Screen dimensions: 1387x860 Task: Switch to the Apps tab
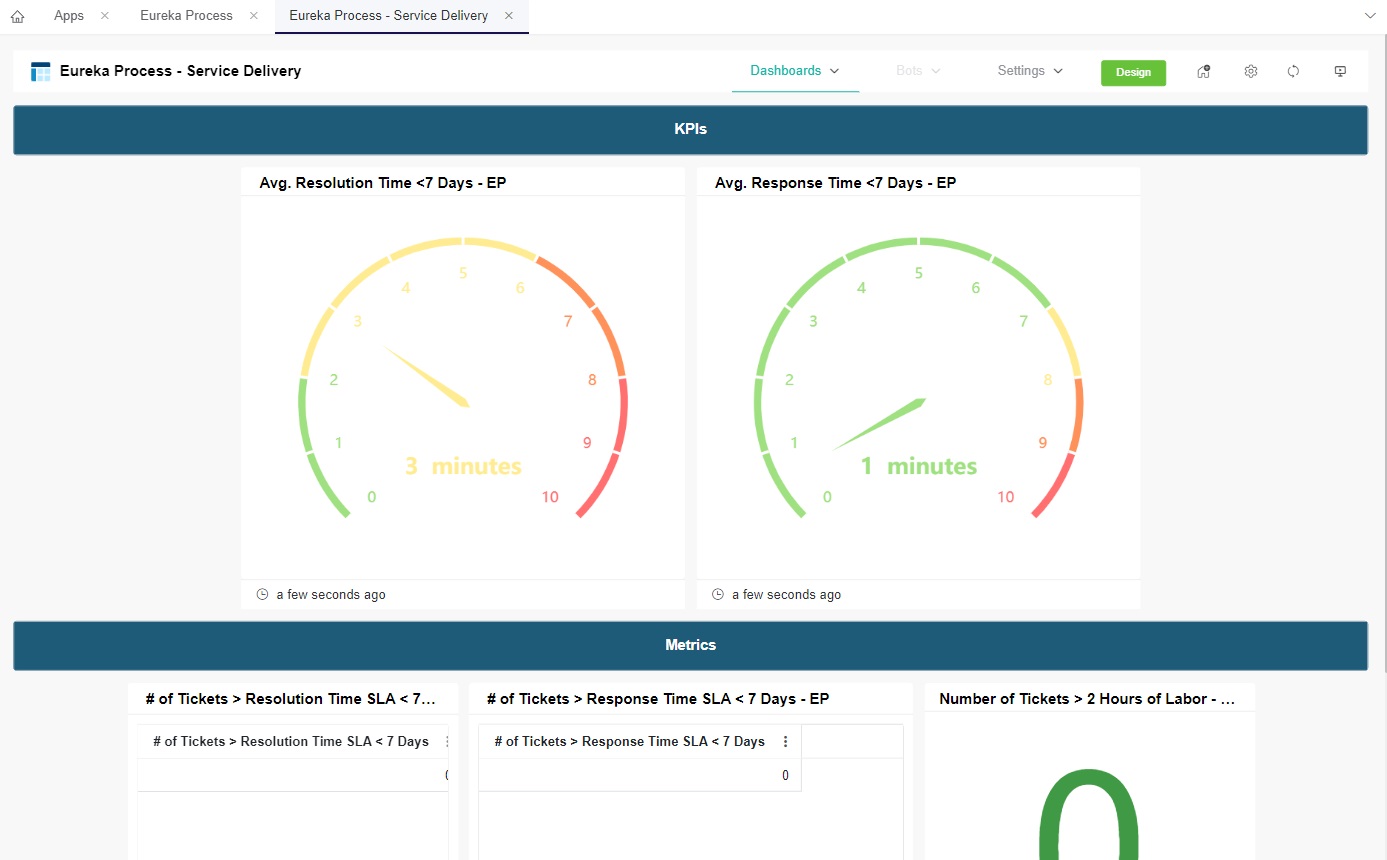point(68,16)
